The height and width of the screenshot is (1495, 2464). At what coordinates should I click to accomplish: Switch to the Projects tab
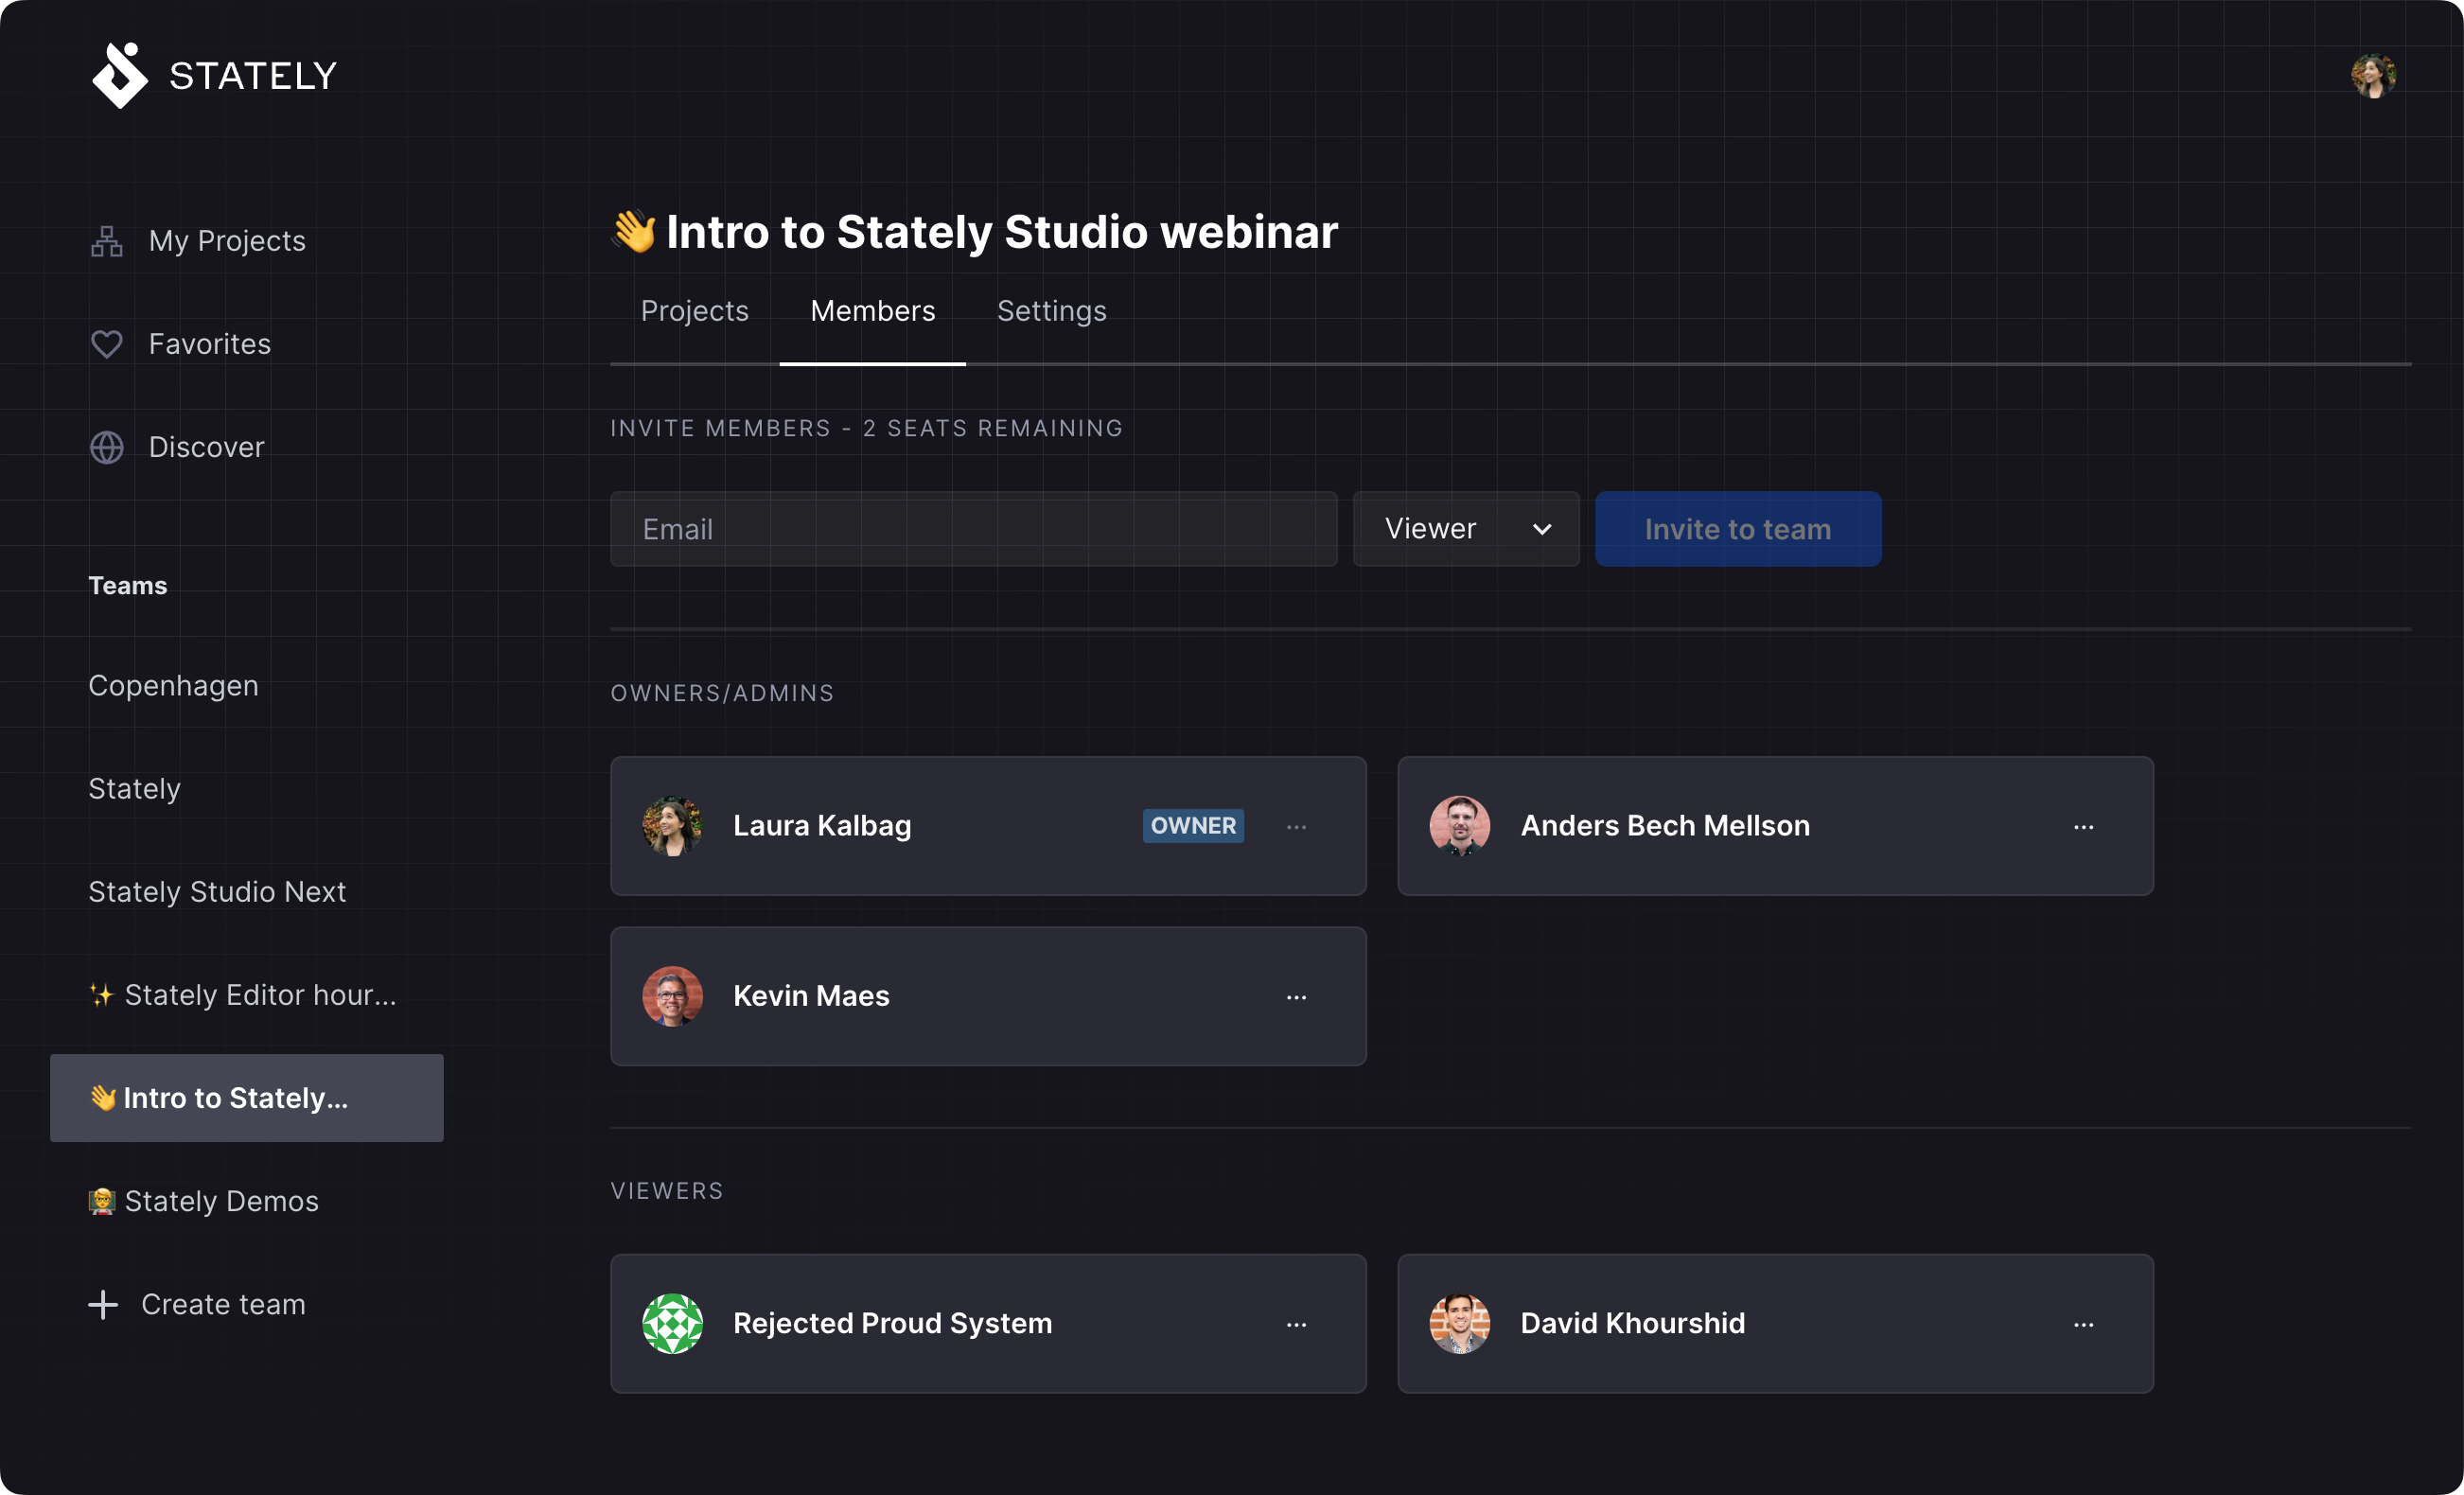coord(697,310)
